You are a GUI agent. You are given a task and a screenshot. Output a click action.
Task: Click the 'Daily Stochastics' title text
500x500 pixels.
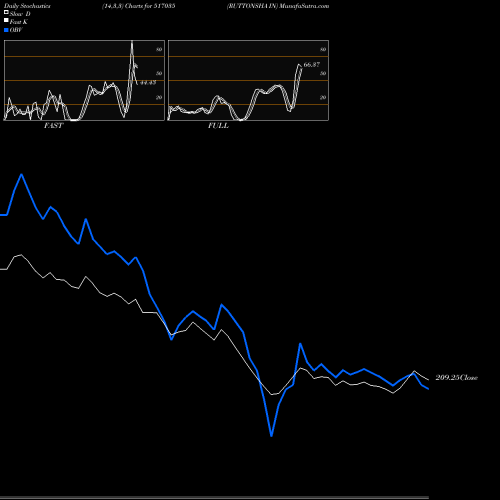(x=27, y=6)
